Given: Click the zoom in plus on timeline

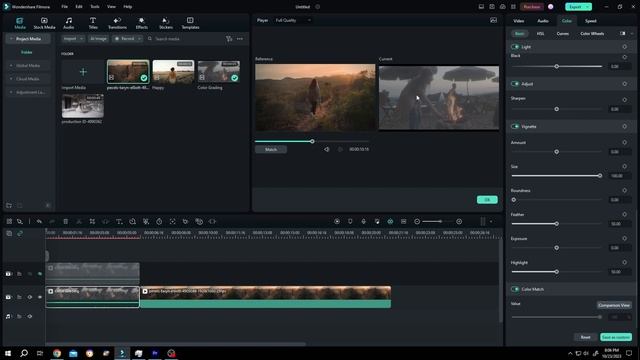Looking at the screenshot, I should 459,221.
